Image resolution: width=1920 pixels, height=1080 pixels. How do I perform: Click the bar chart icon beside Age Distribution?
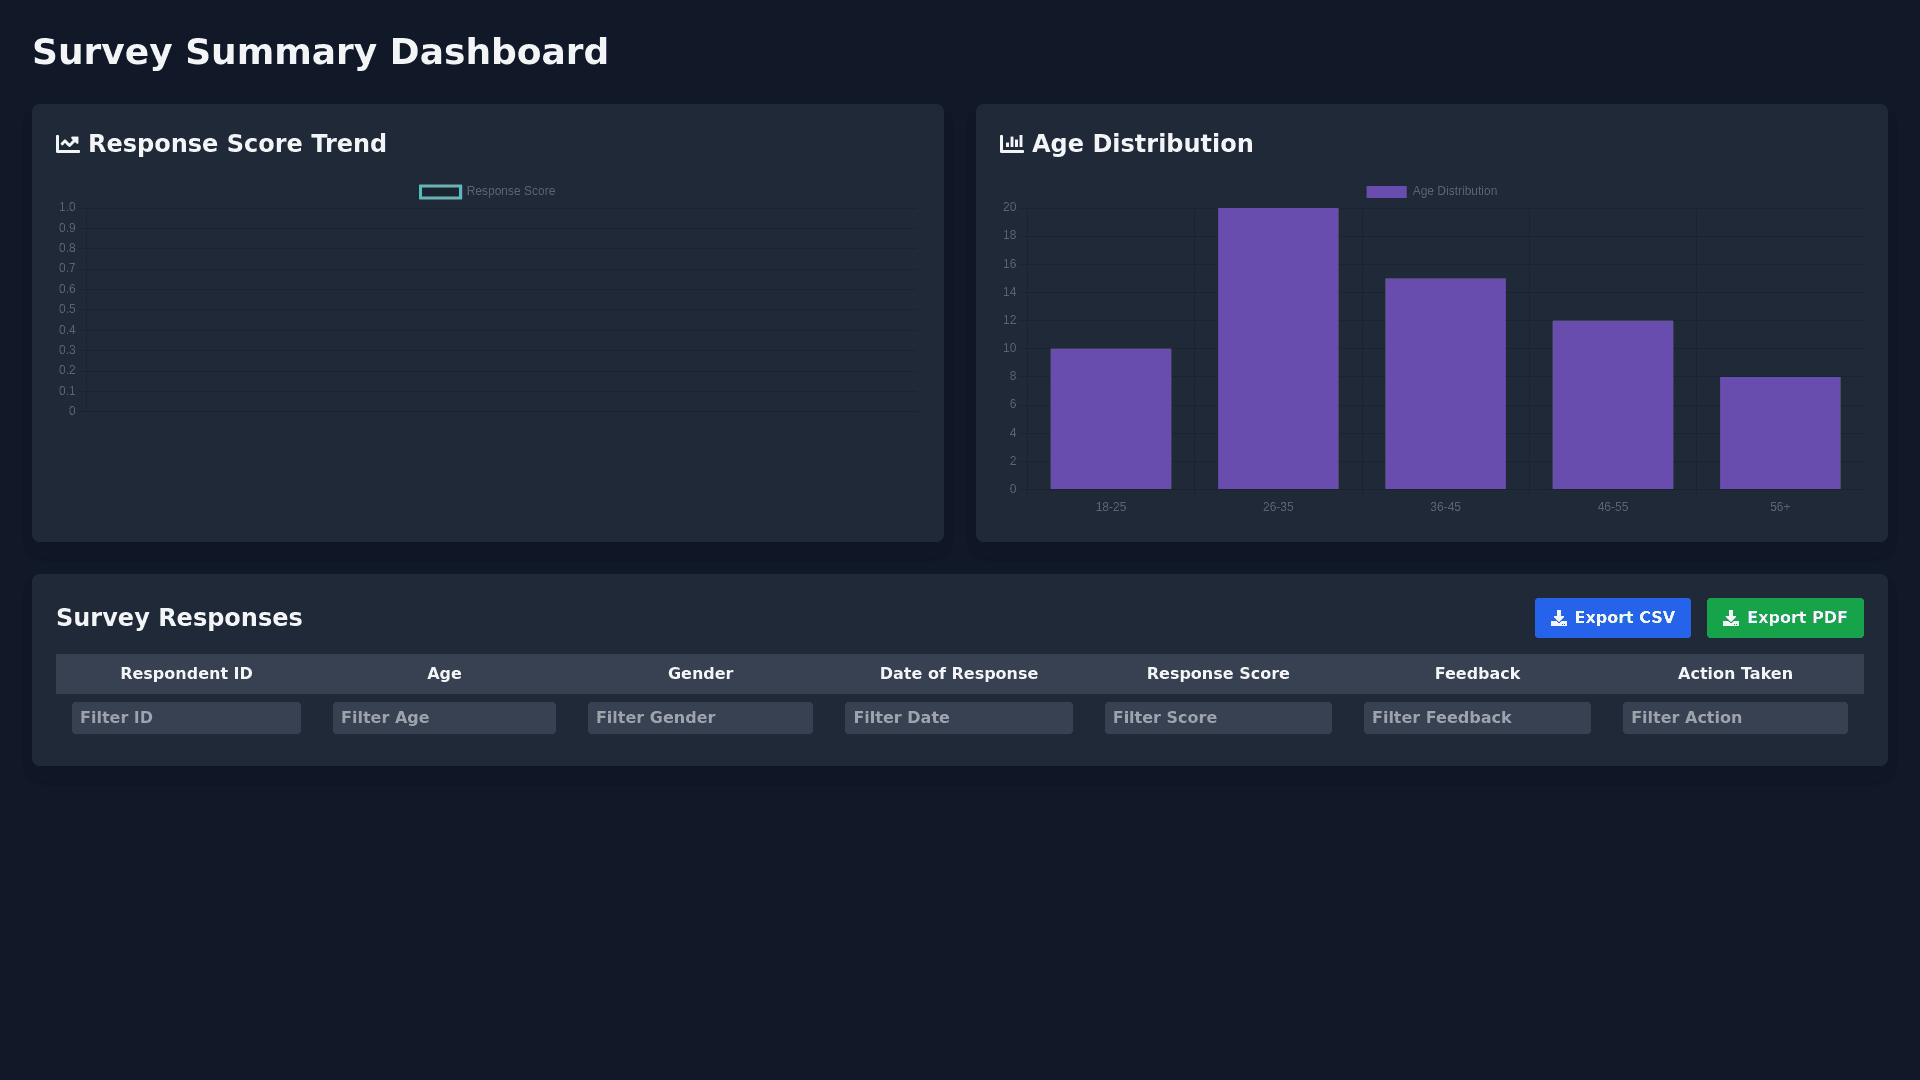click(1011, 143)
